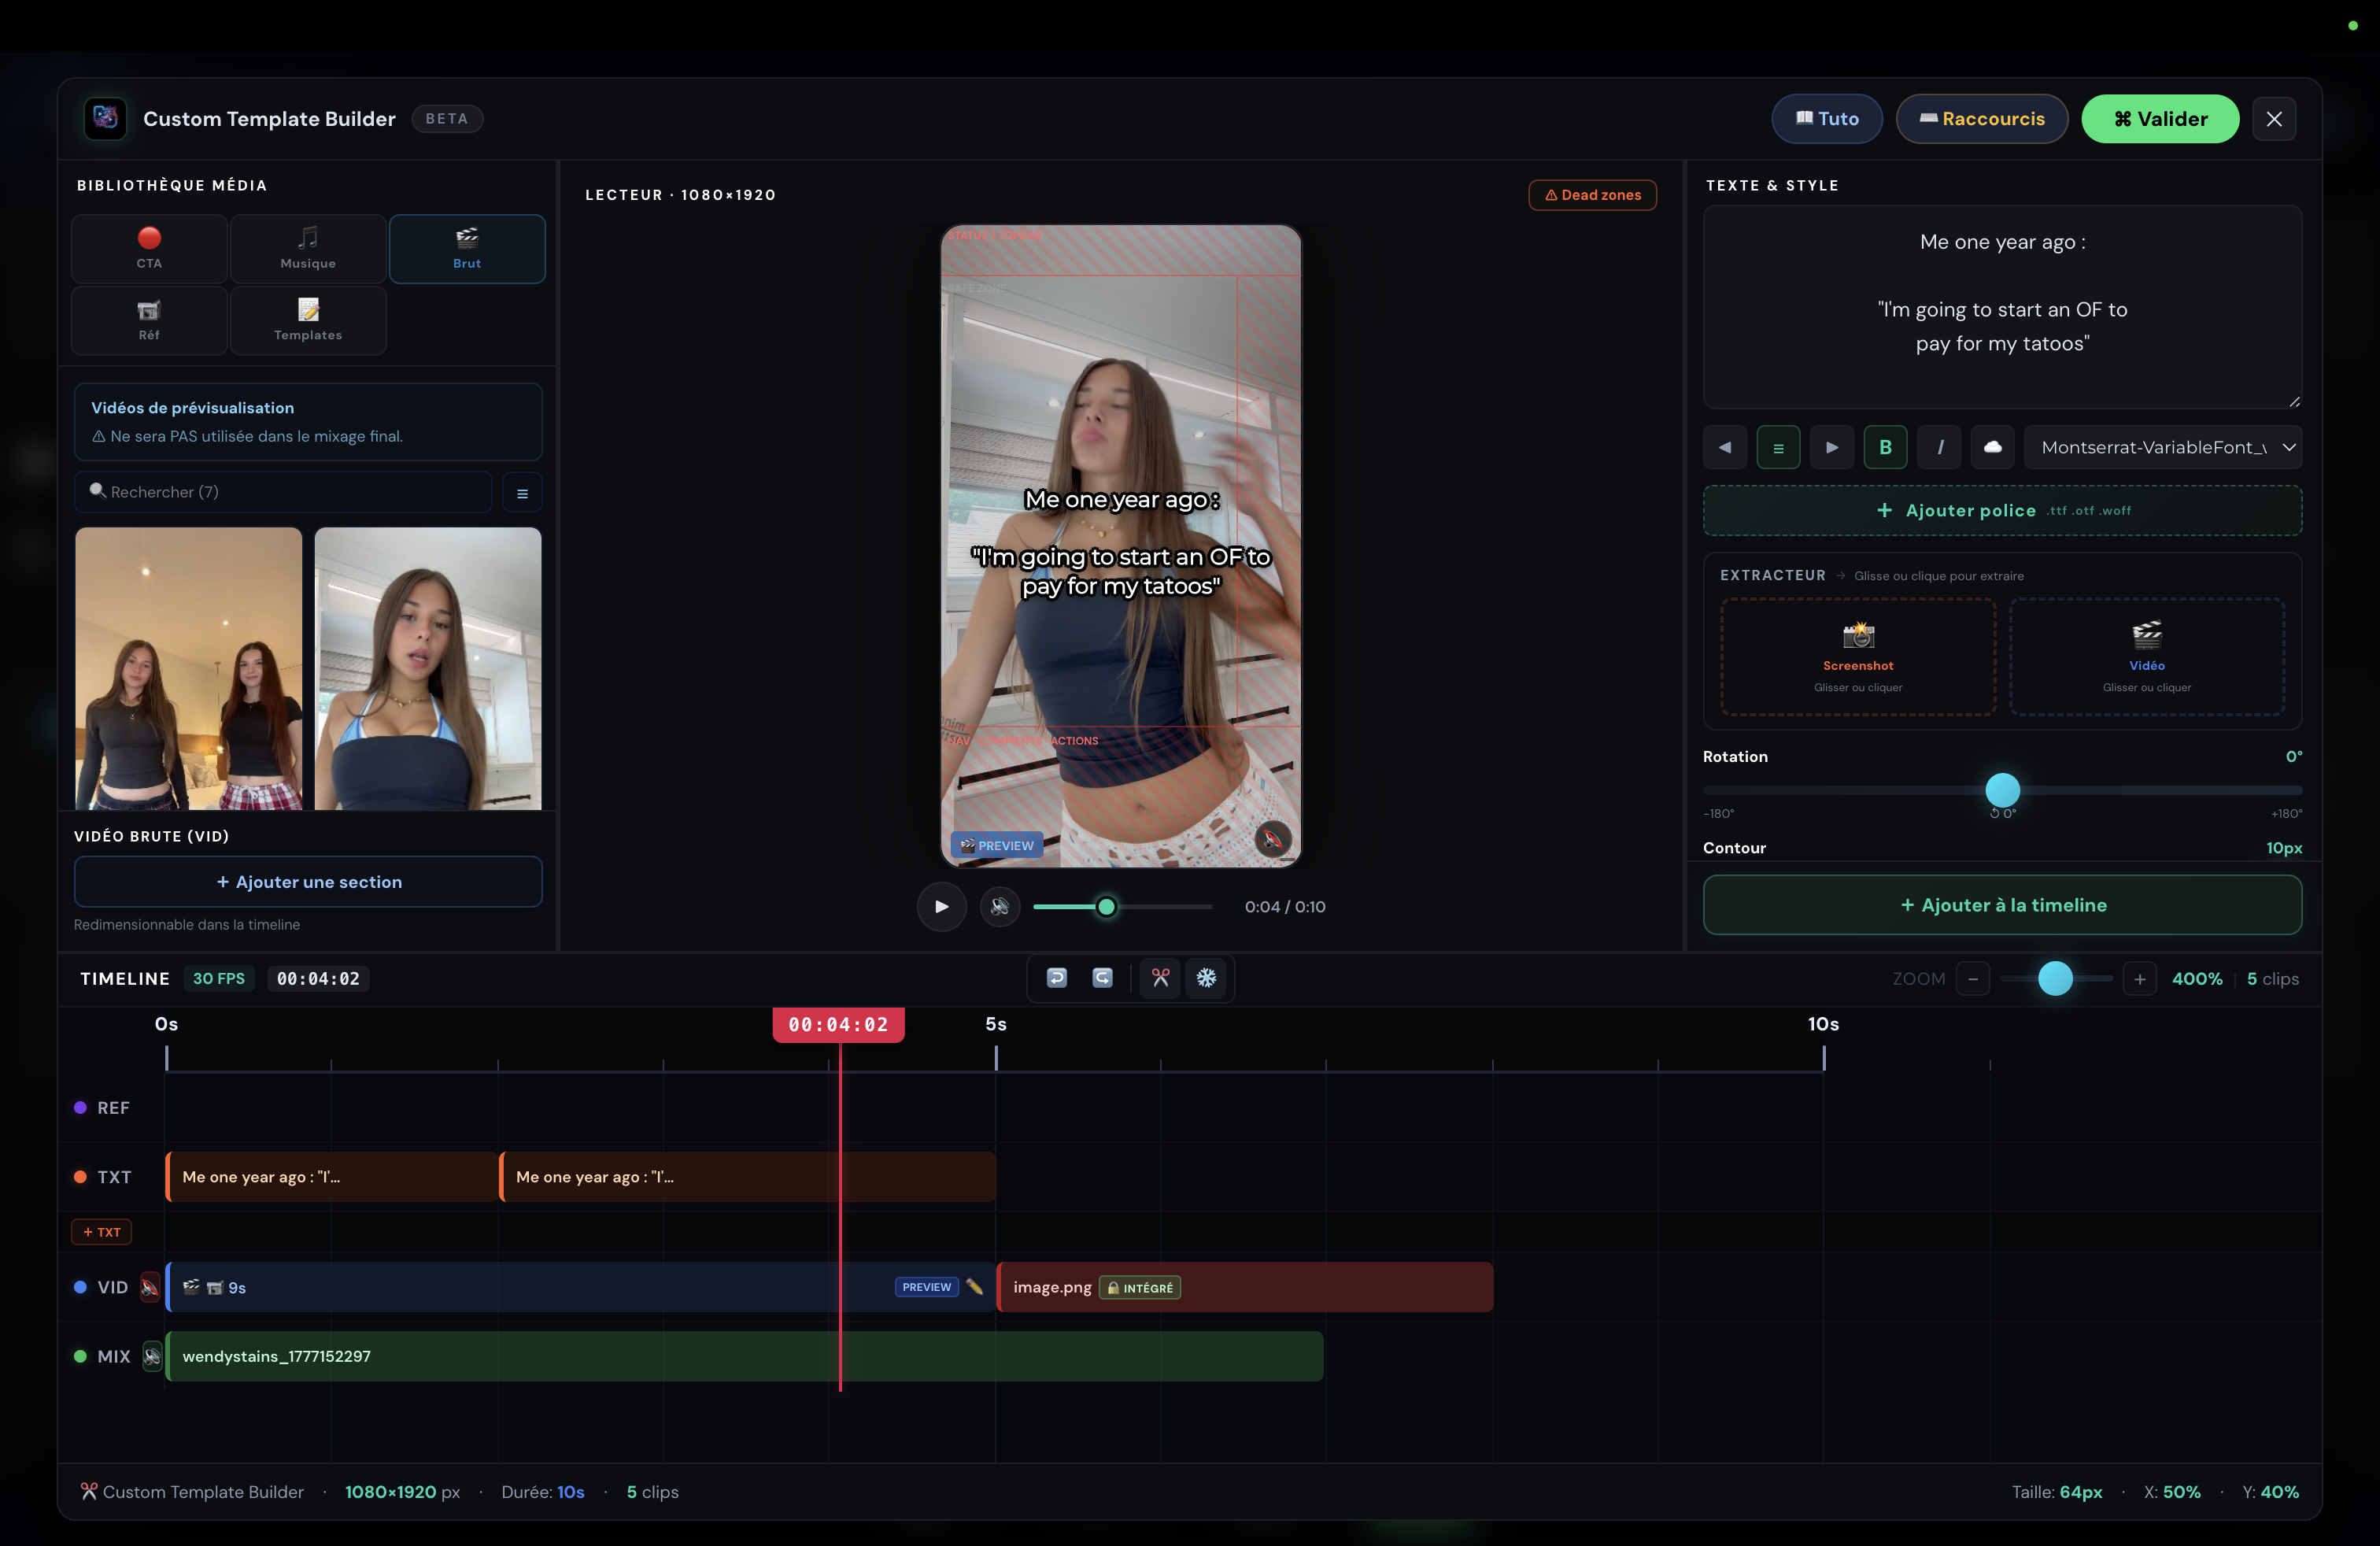
Task: Add a new text track with + TXT
Action: (x=102, y=1232)
